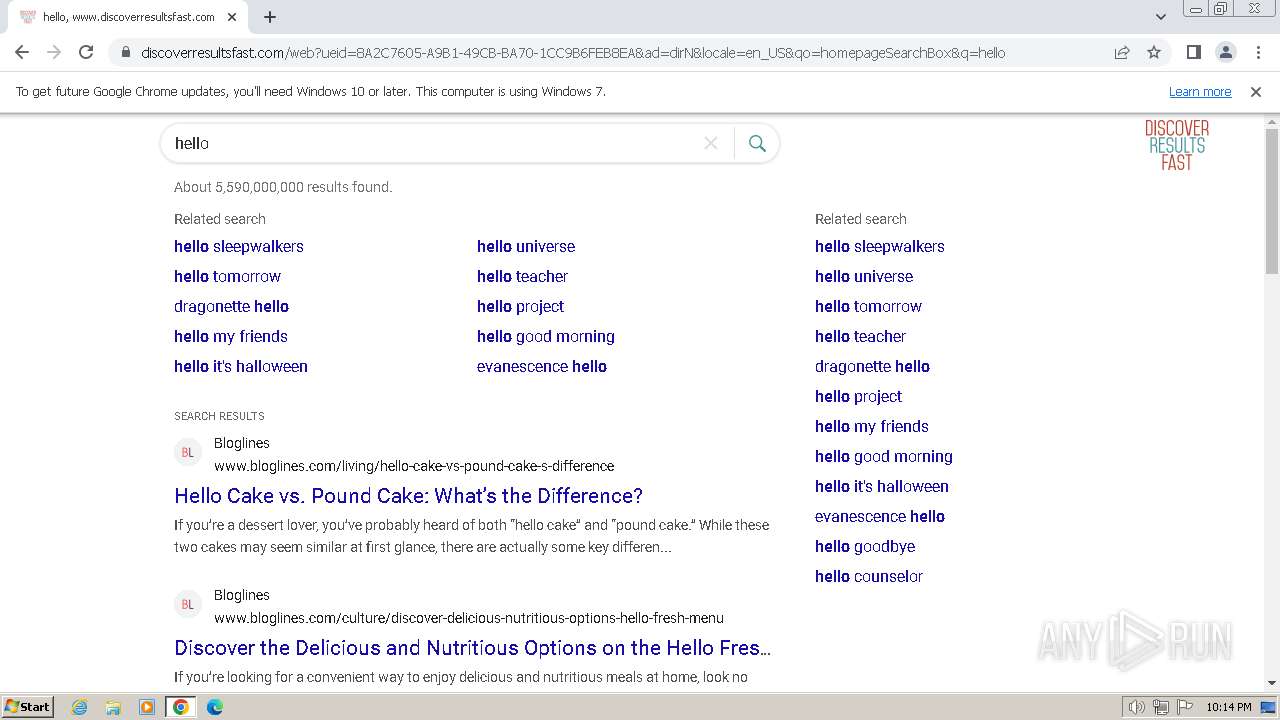Image resolution: width=1280 pixels, height=720 pixels.
Task: Click the browser forward arrow
Action: point(54,53)
